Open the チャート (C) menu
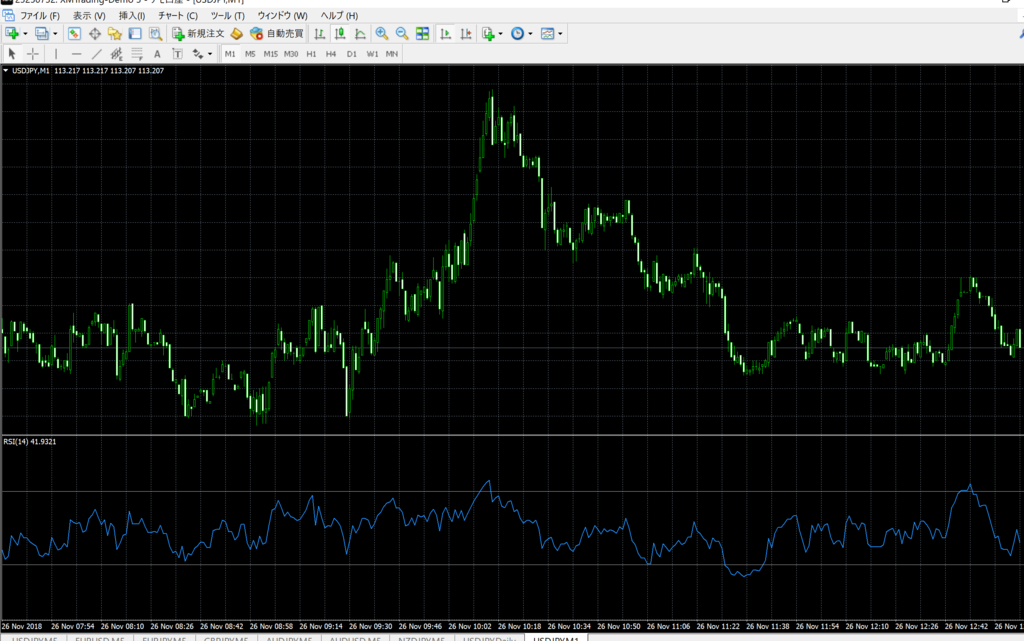This screenshot has width=1024, height=641. tap(178, 16)
